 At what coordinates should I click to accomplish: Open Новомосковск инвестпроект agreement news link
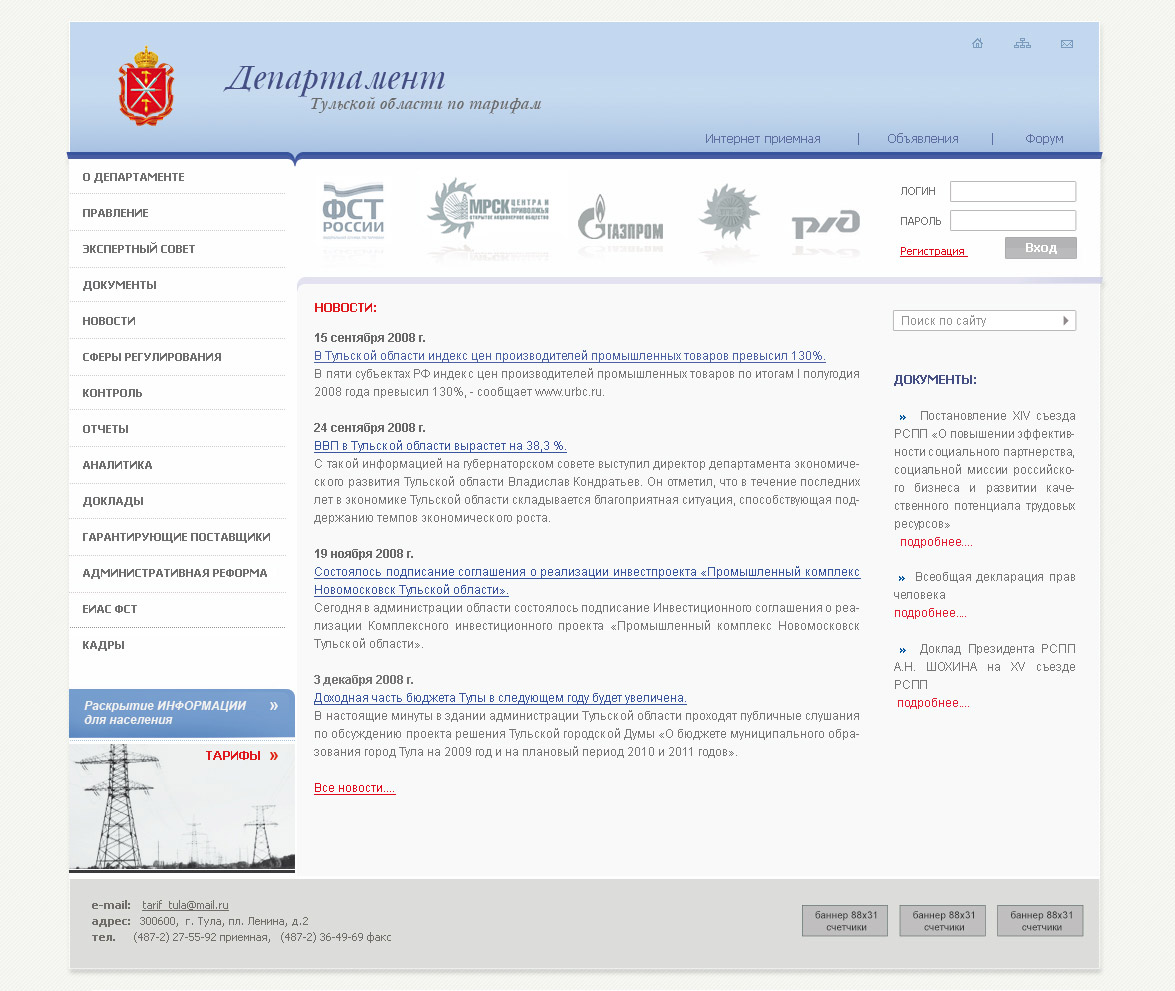587,581
